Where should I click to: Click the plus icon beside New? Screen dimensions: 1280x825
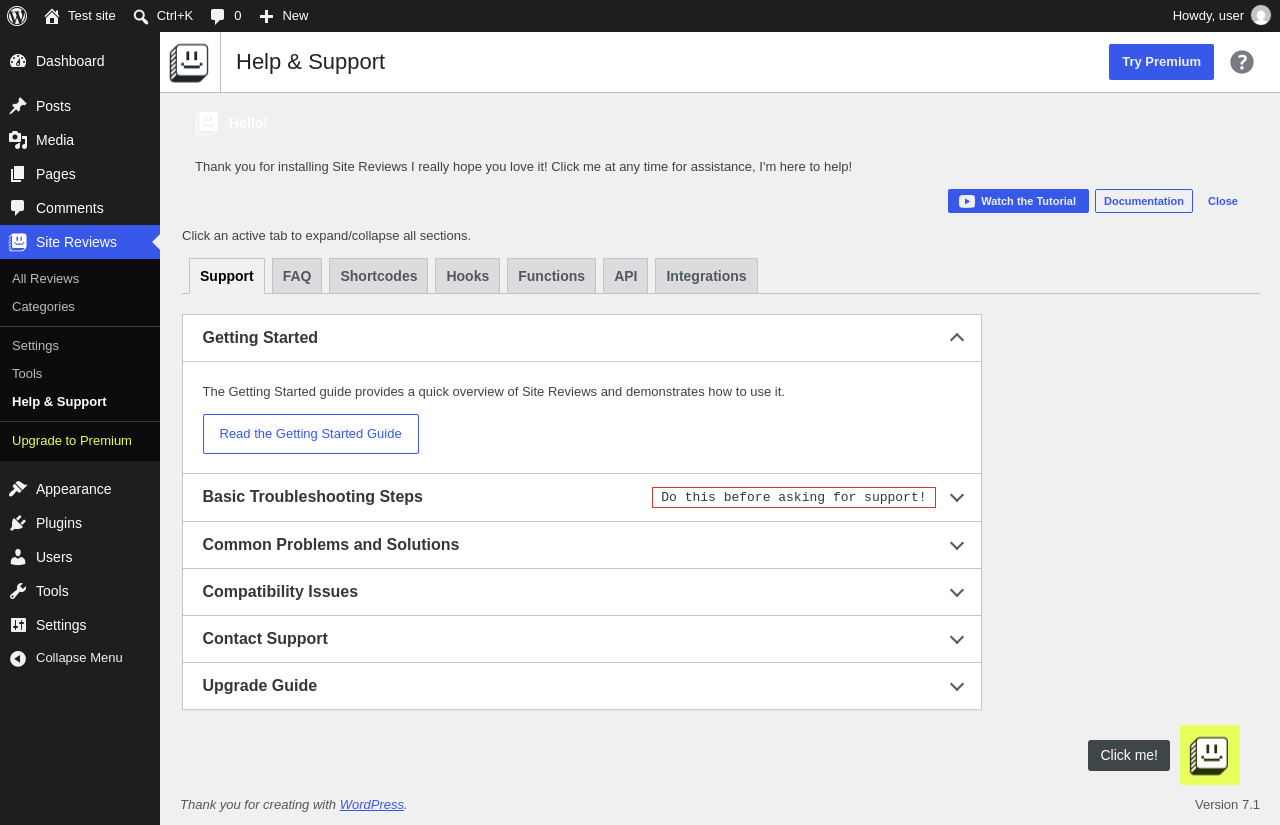tap(266, 16)
